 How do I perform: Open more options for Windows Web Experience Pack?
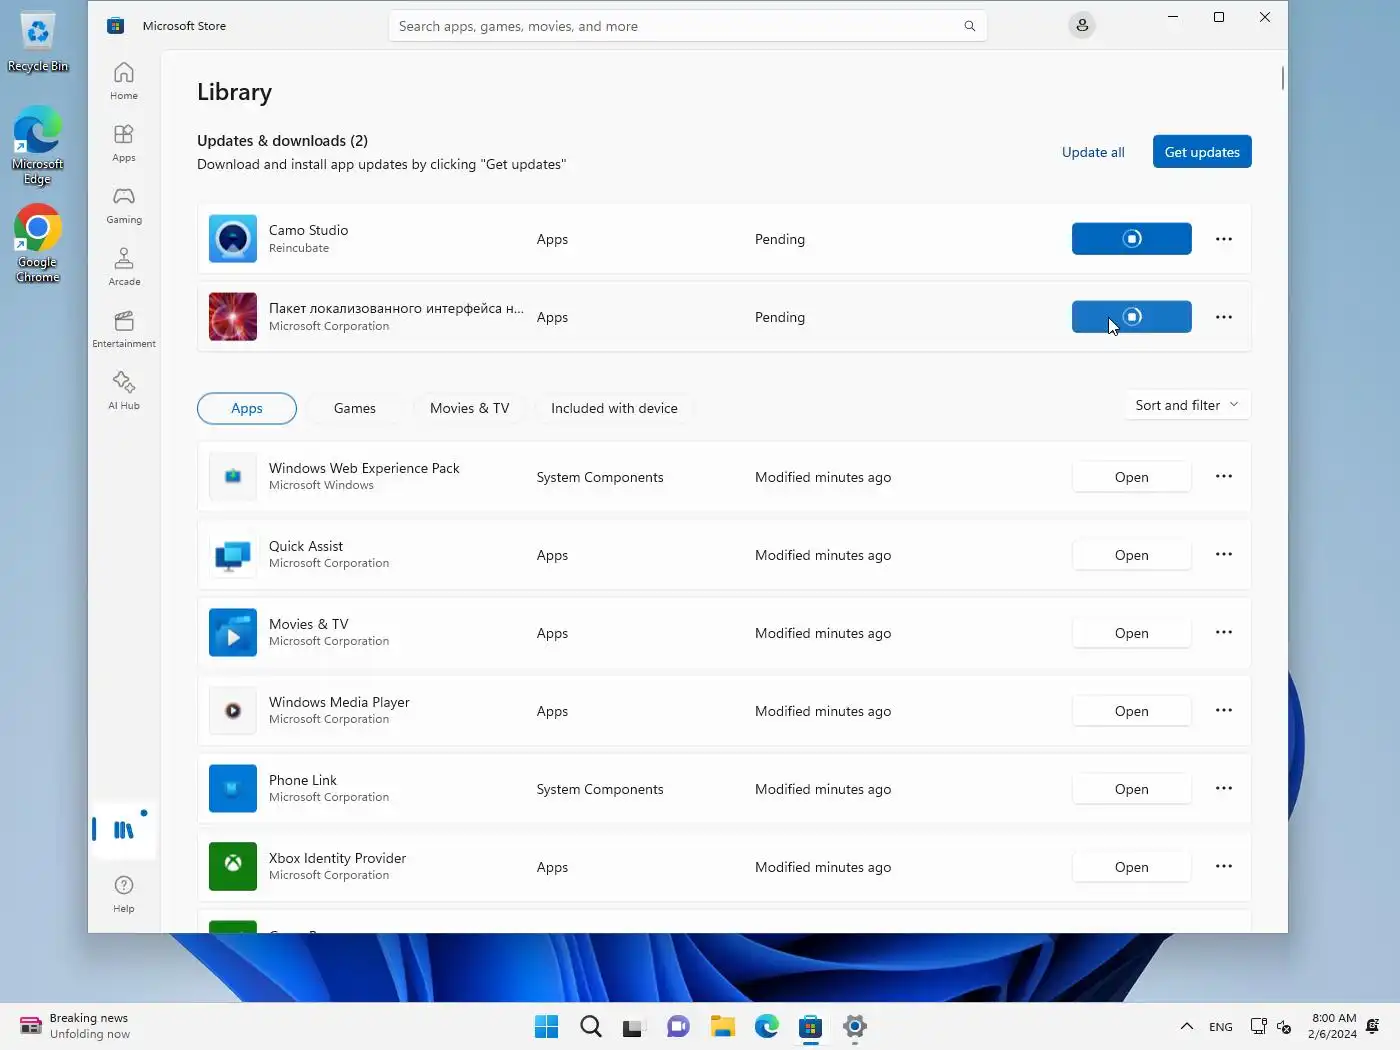point(1224,477)
